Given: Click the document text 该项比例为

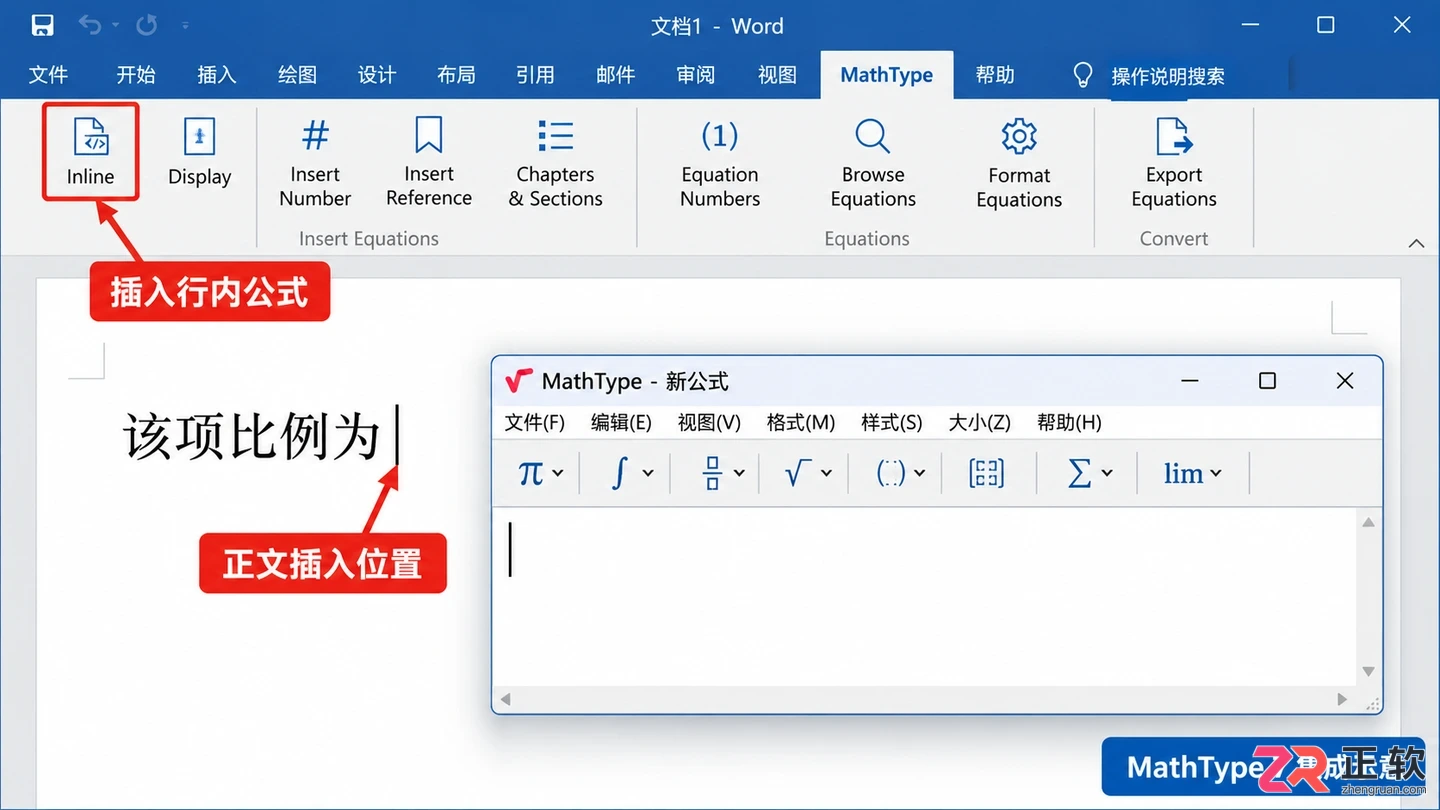Looking at the screenshot, I should (252, 437).
